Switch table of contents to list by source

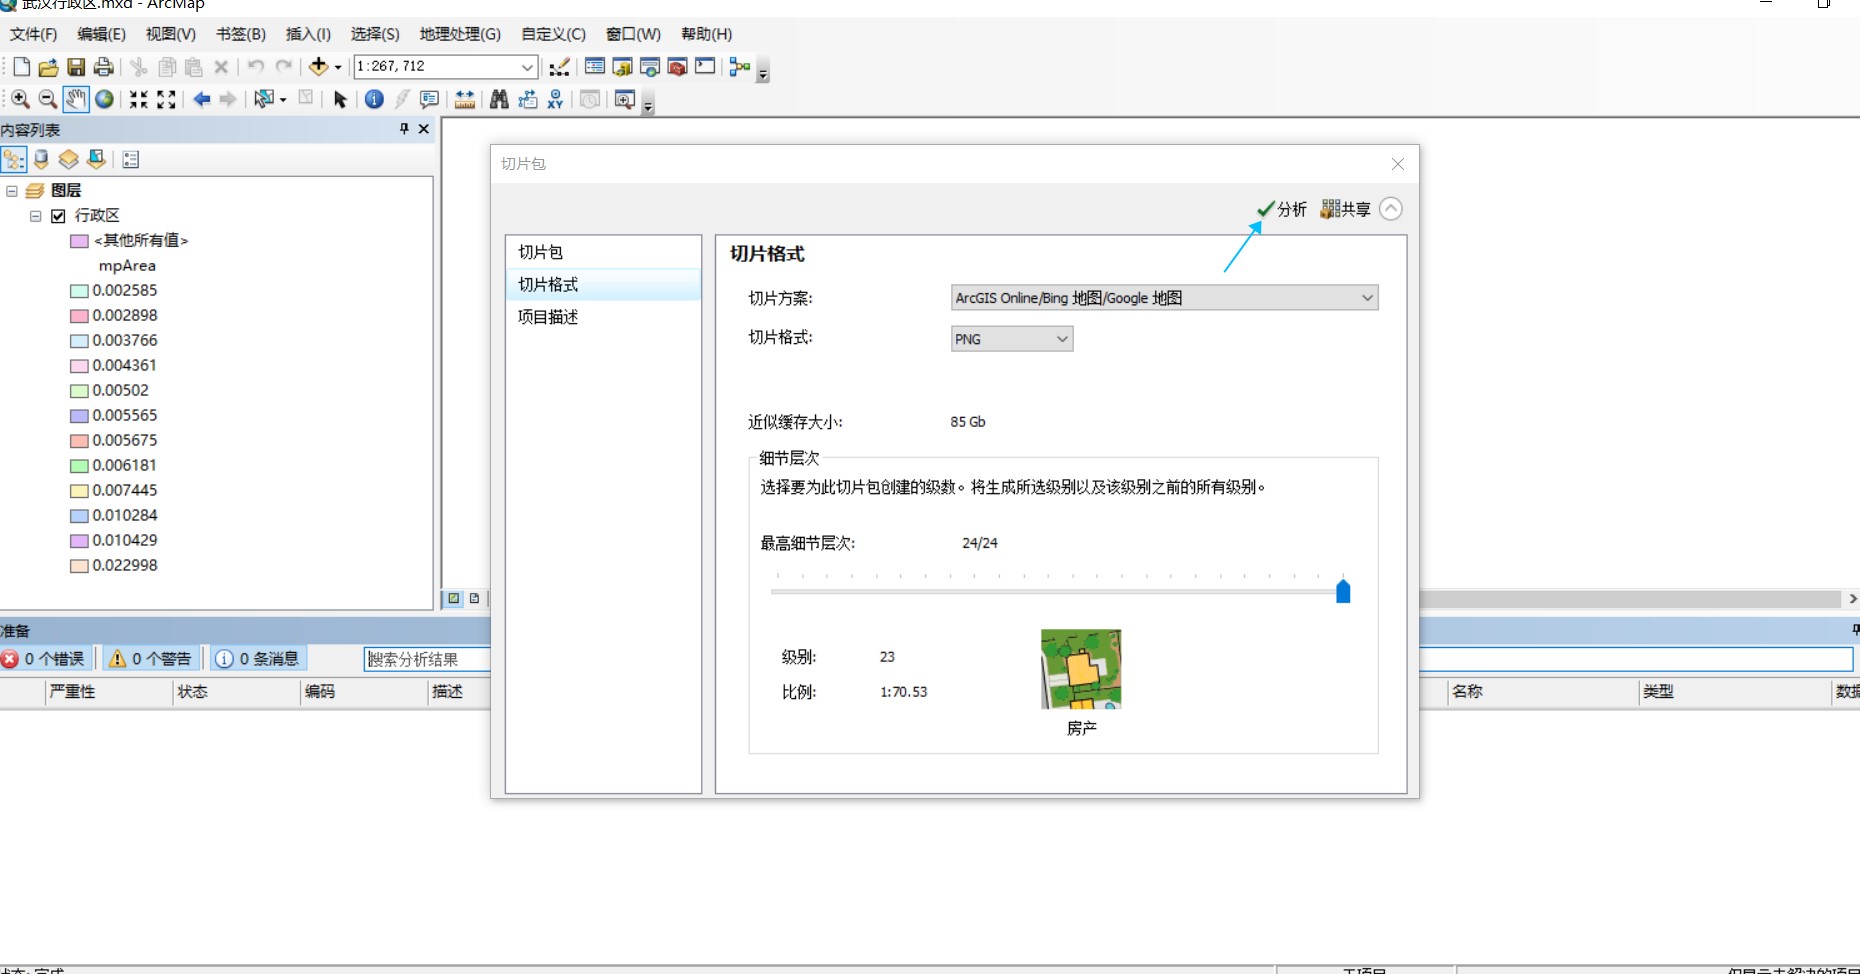coord(40,159)
